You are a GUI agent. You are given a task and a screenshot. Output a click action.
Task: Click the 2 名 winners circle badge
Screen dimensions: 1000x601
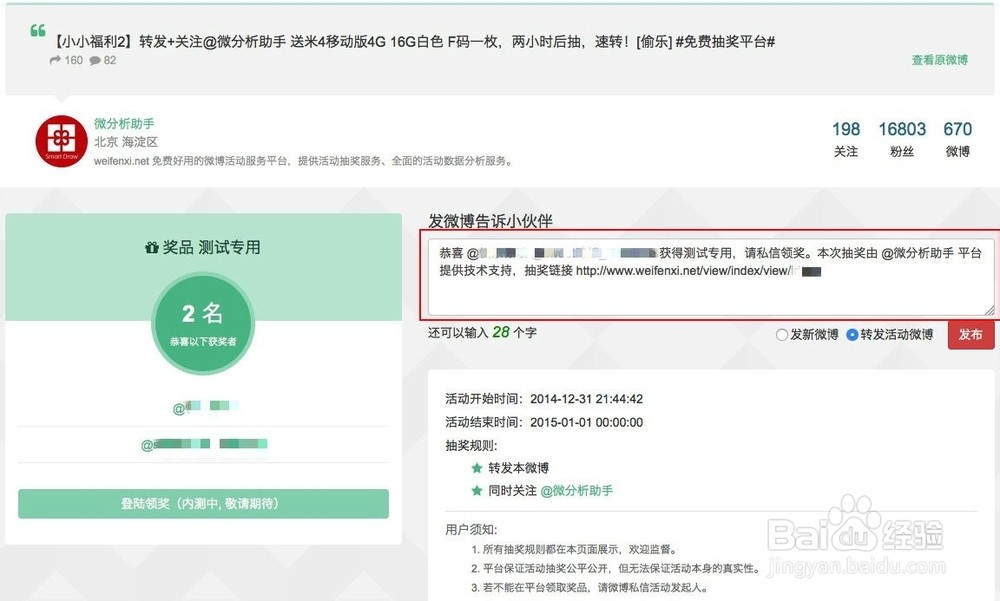tap(203, 324)
